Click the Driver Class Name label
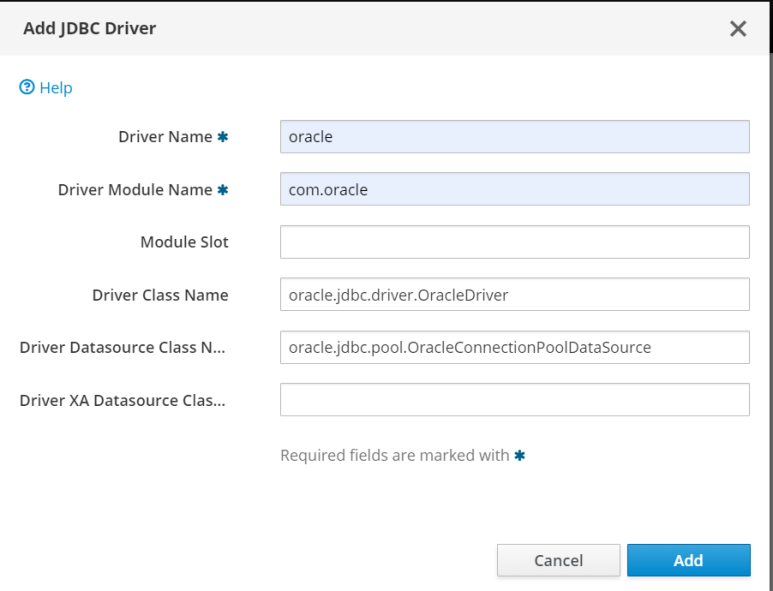This screenshot has width=773, height=591. [160, 295]
